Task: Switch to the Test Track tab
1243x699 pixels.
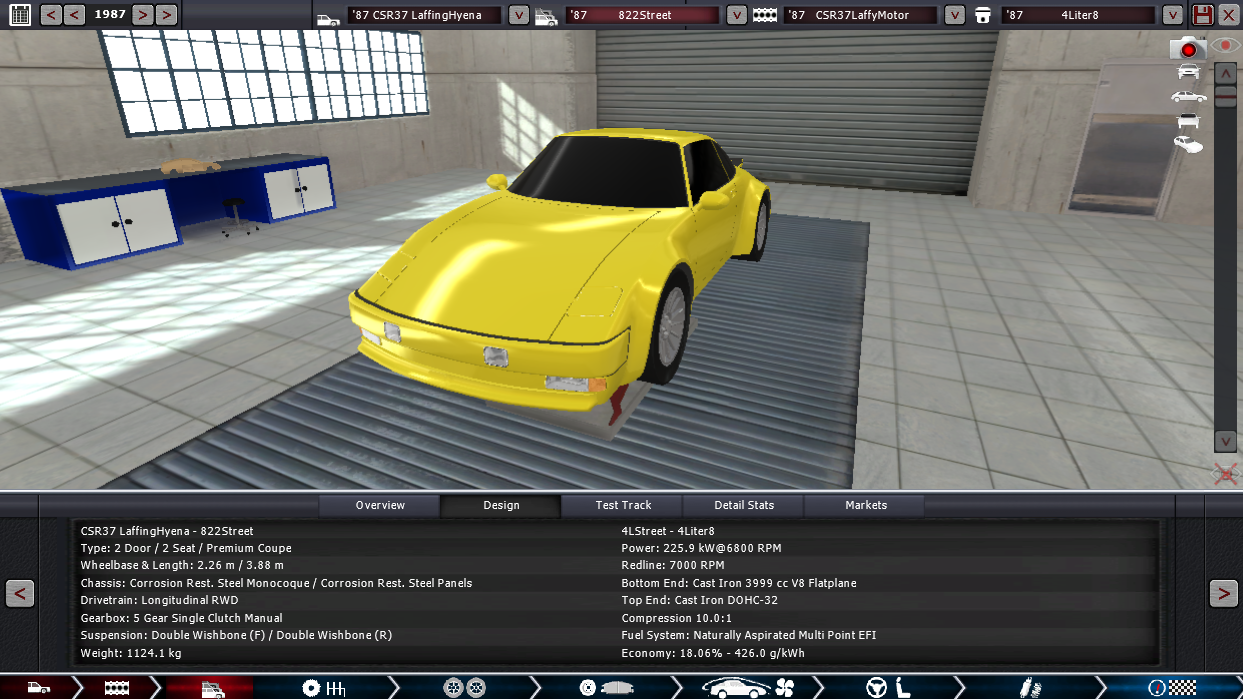Action: [x=623, y=505]
